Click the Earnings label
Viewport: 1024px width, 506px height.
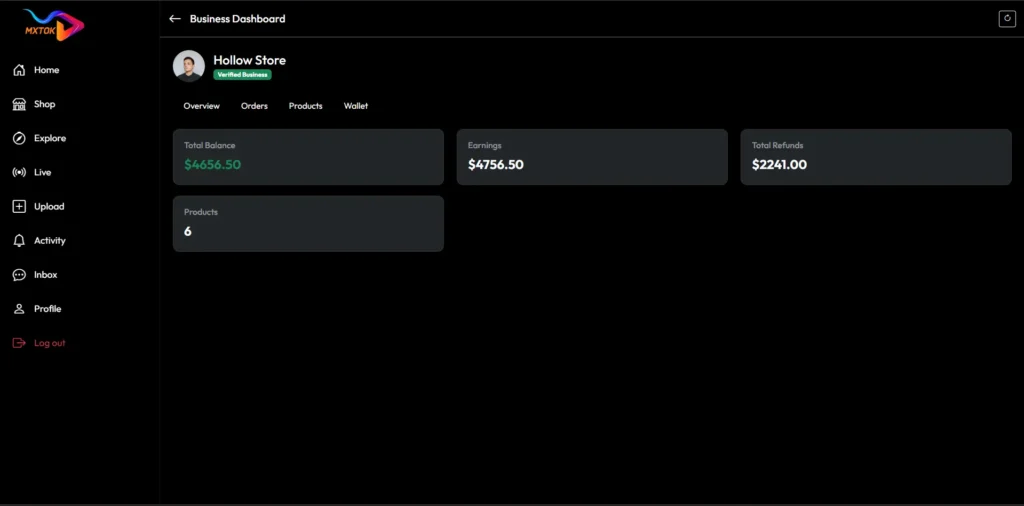485,146
